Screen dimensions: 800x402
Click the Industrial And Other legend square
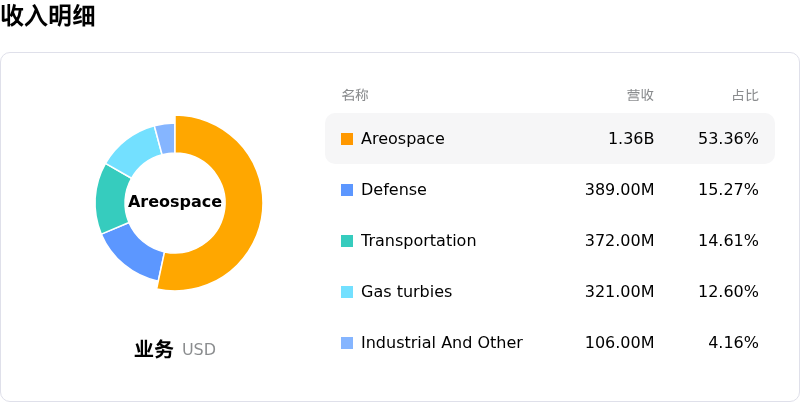(347, 343)
